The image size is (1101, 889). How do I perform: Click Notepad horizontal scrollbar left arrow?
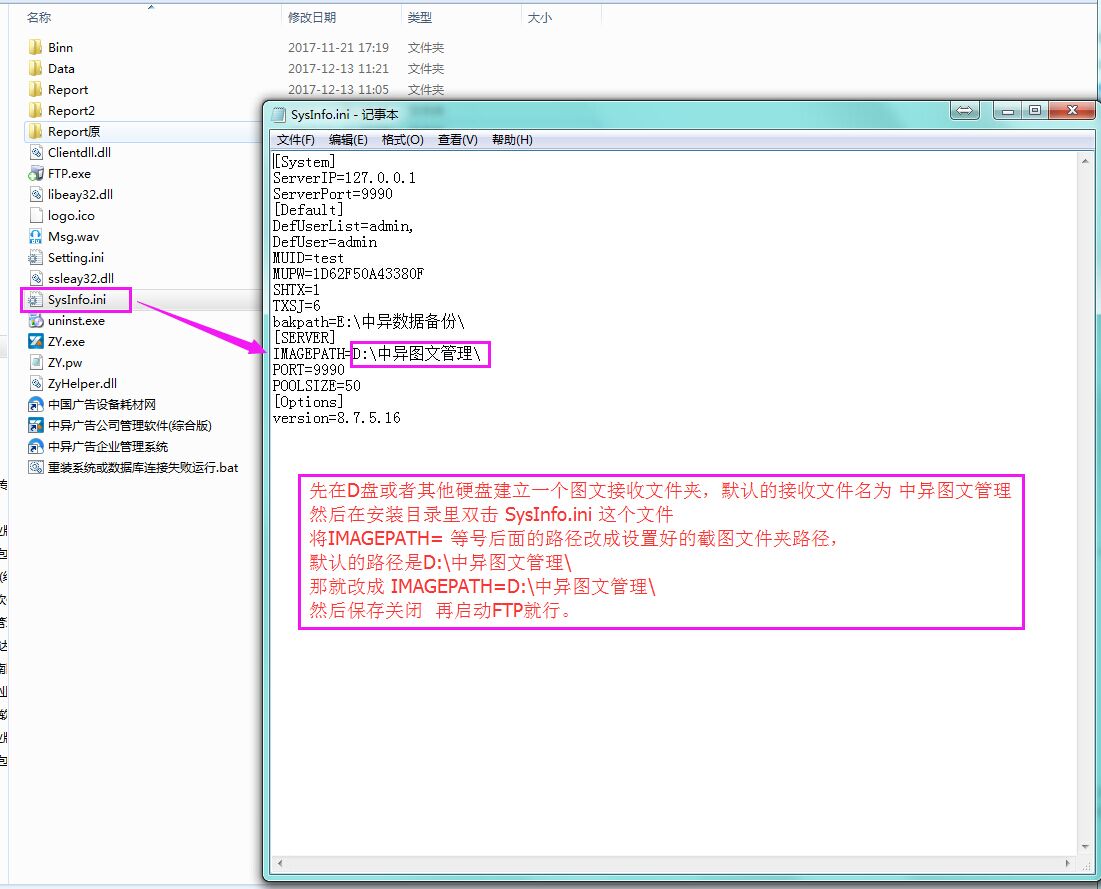click(x=280, y=863)
